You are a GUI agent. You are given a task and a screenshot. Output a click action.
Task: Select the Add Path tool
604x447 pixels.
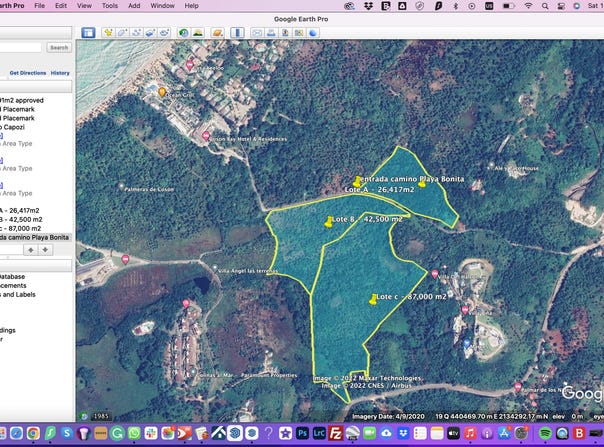pos(136,33)
